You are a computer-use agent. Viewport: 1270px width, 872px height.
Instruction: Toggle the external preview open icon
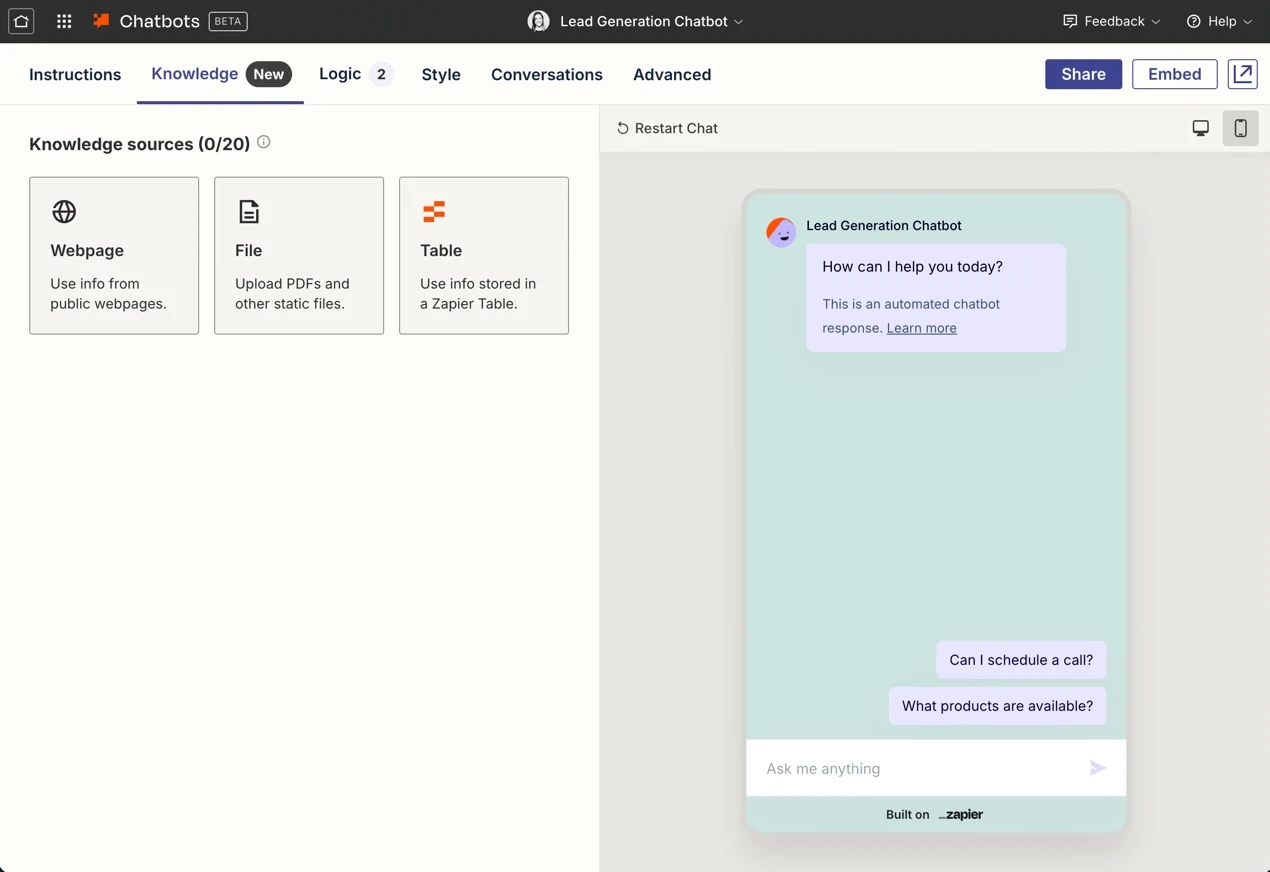click(1242, 74)
